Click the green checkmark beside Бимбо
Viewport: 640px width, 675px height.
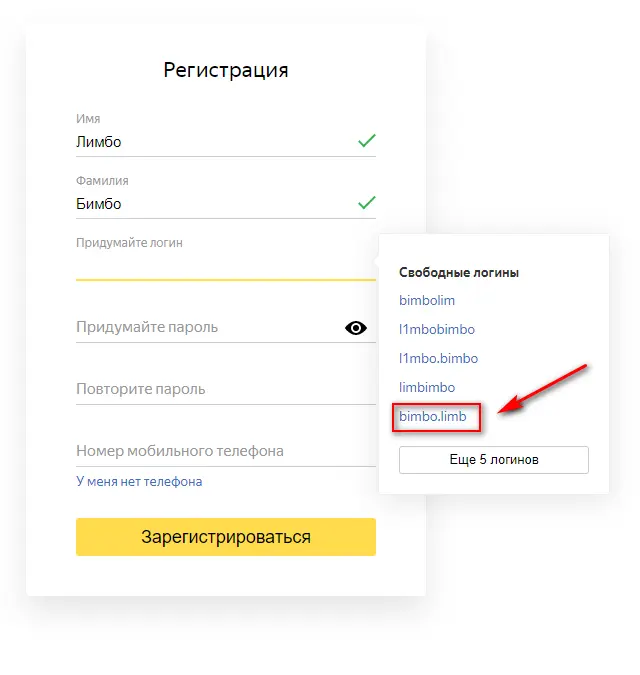point(367,202)
